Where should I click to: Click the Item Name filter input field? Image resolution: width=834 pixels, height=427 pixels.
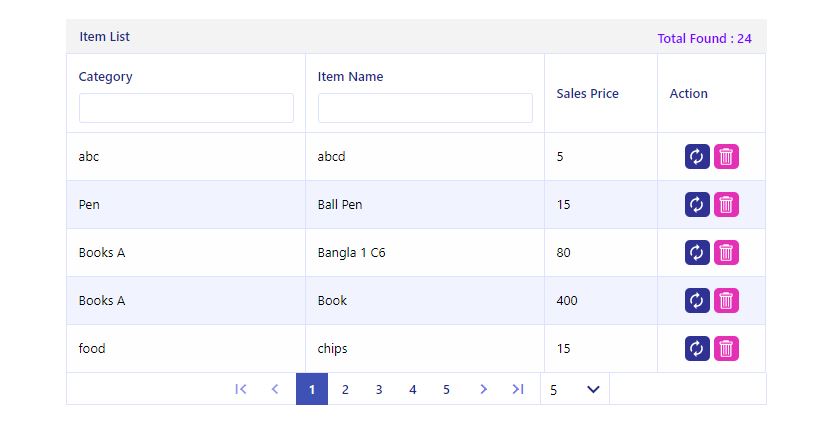425,108
